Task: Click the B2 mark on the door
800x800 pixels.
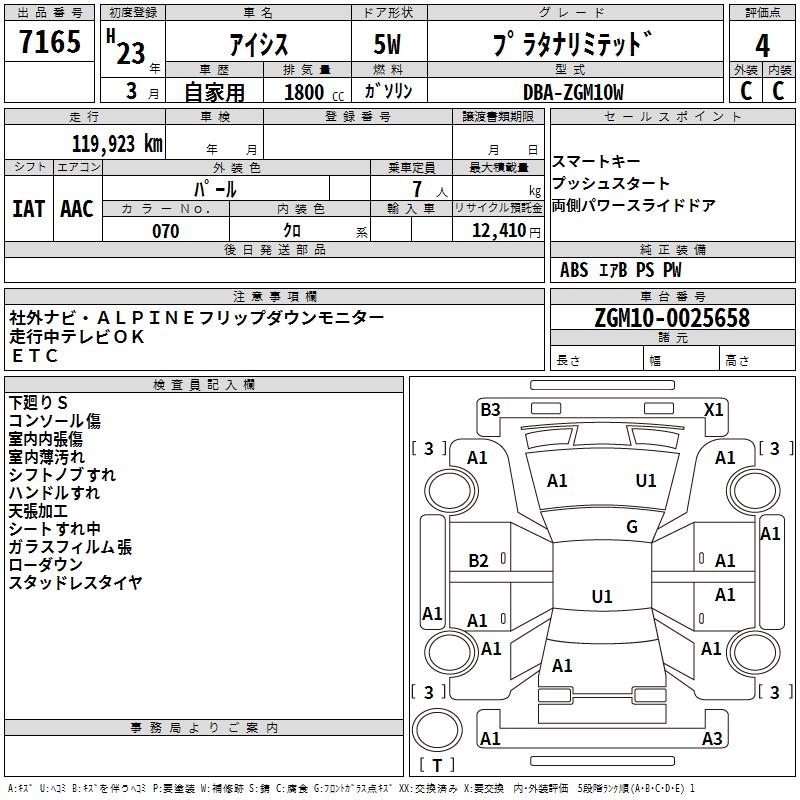Action: [478, 561]
